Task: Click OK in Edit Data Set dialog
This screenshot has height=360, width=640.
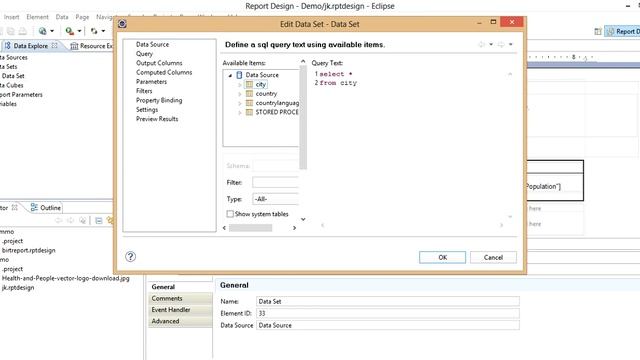Action: [442, 257]
